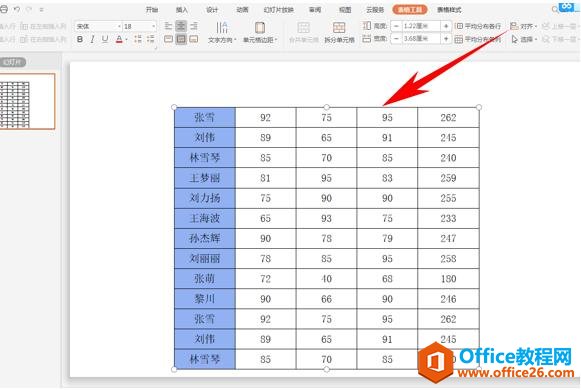Click distribute columns evenly button

pyautogui.click(x=478, y=39)
